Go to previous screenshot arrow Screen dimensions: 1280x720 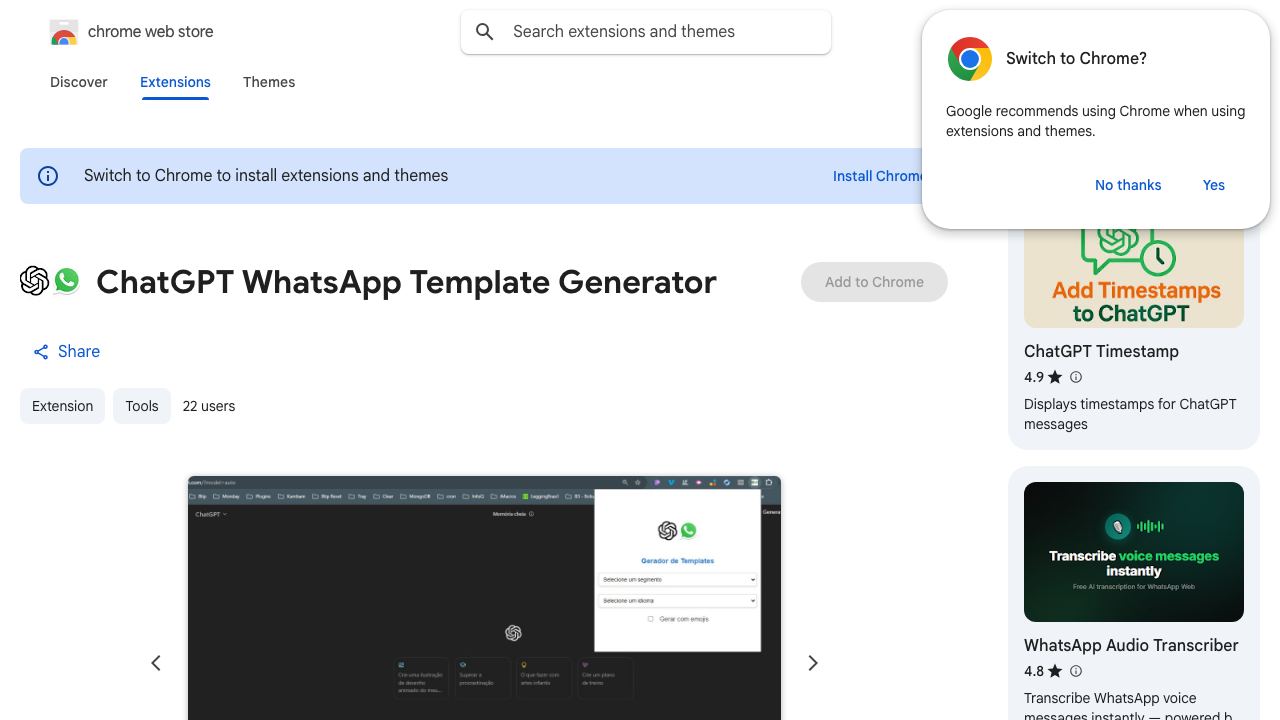point(156,663)
